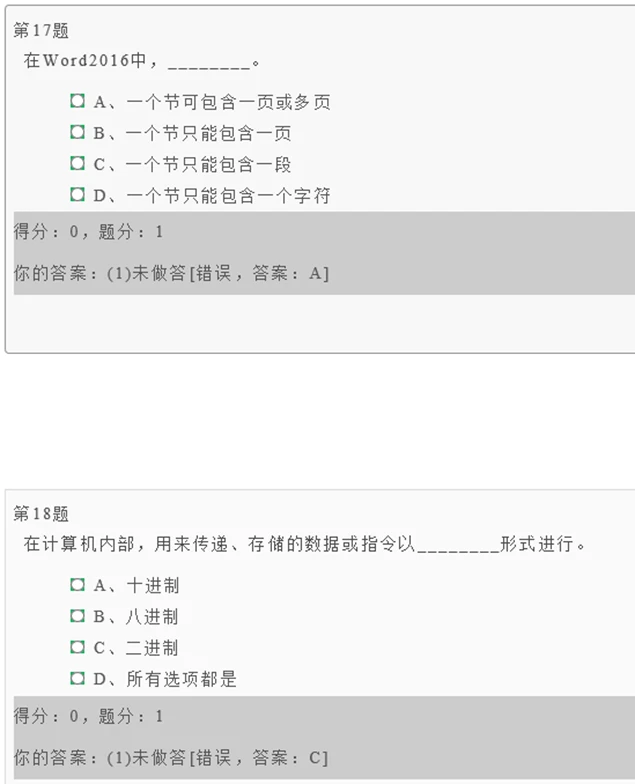Select radio option A for question 18
Image resolution: width=635 pixels, height=784 pixels.
[77, 585]
